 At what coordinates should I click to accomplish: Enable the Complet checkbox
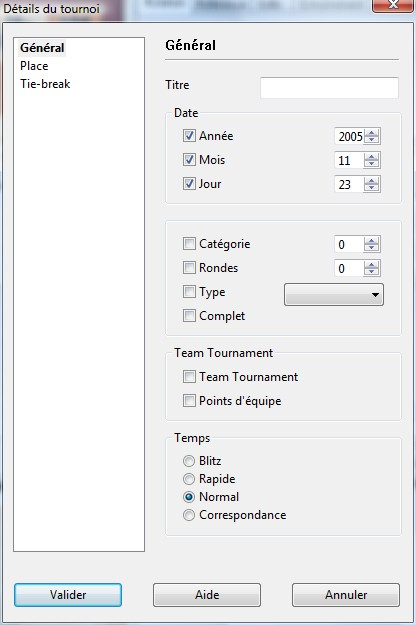coord(189,315)
